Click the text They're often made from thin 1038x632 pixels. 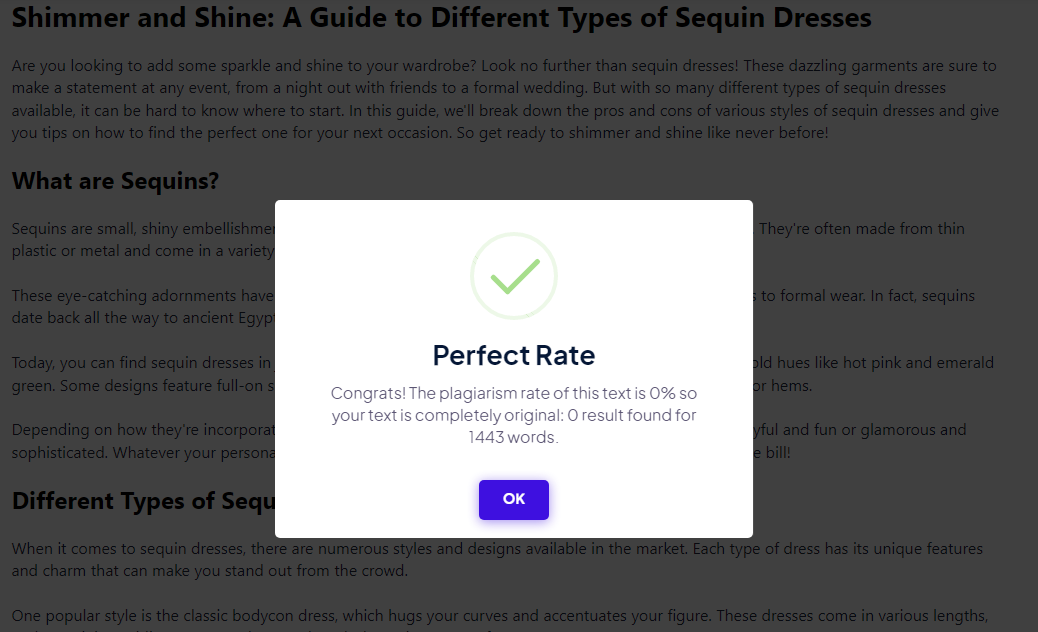click(x=861, y=229)
